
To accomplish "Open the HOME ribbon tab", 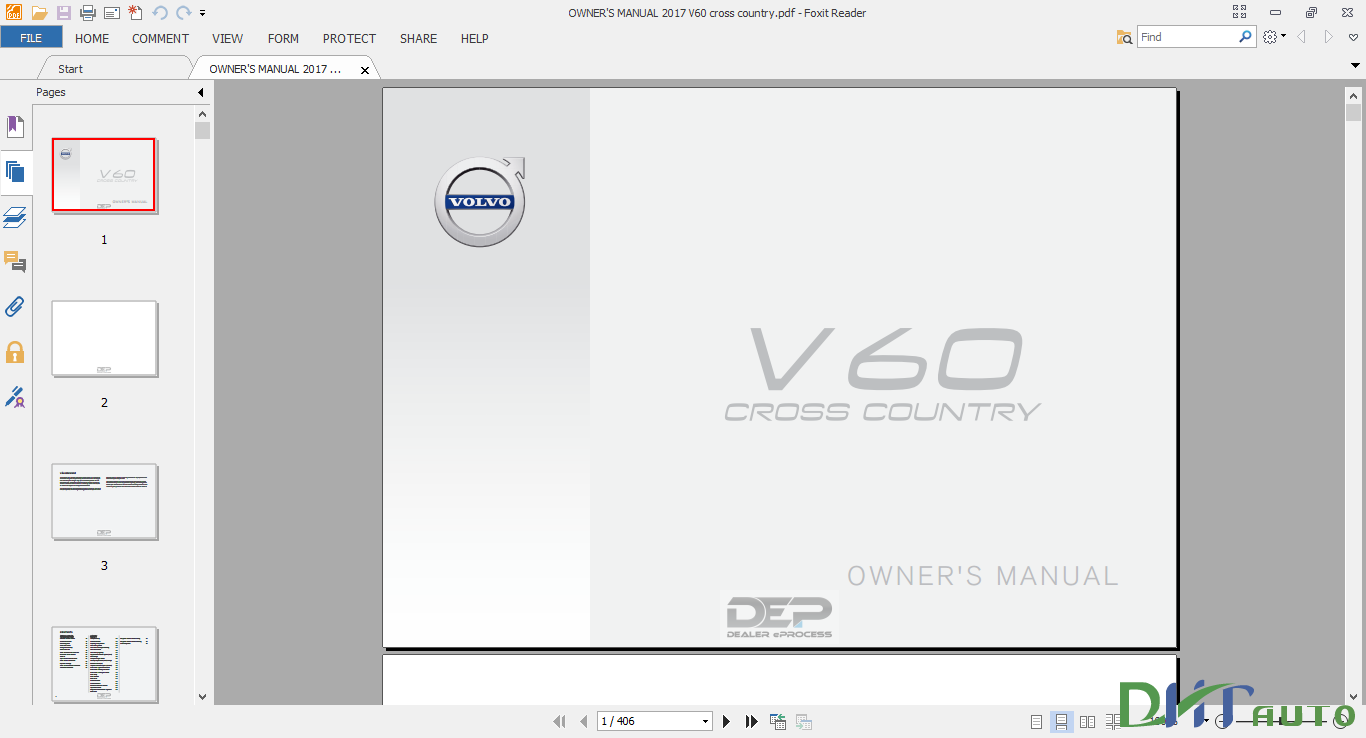I will 92,38.
